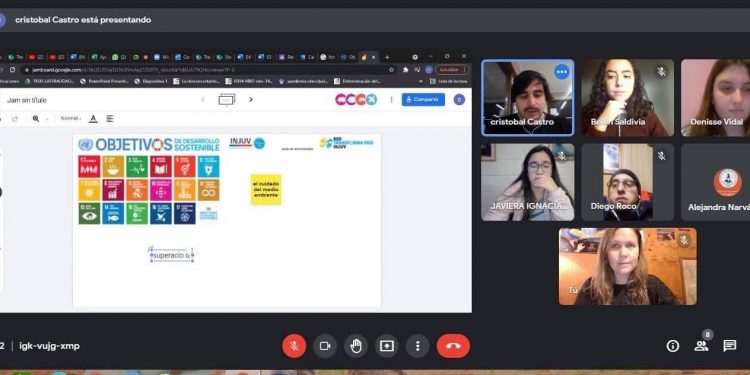
Task: Click the green SDG 13 eye tile
Action: point(89,213)
